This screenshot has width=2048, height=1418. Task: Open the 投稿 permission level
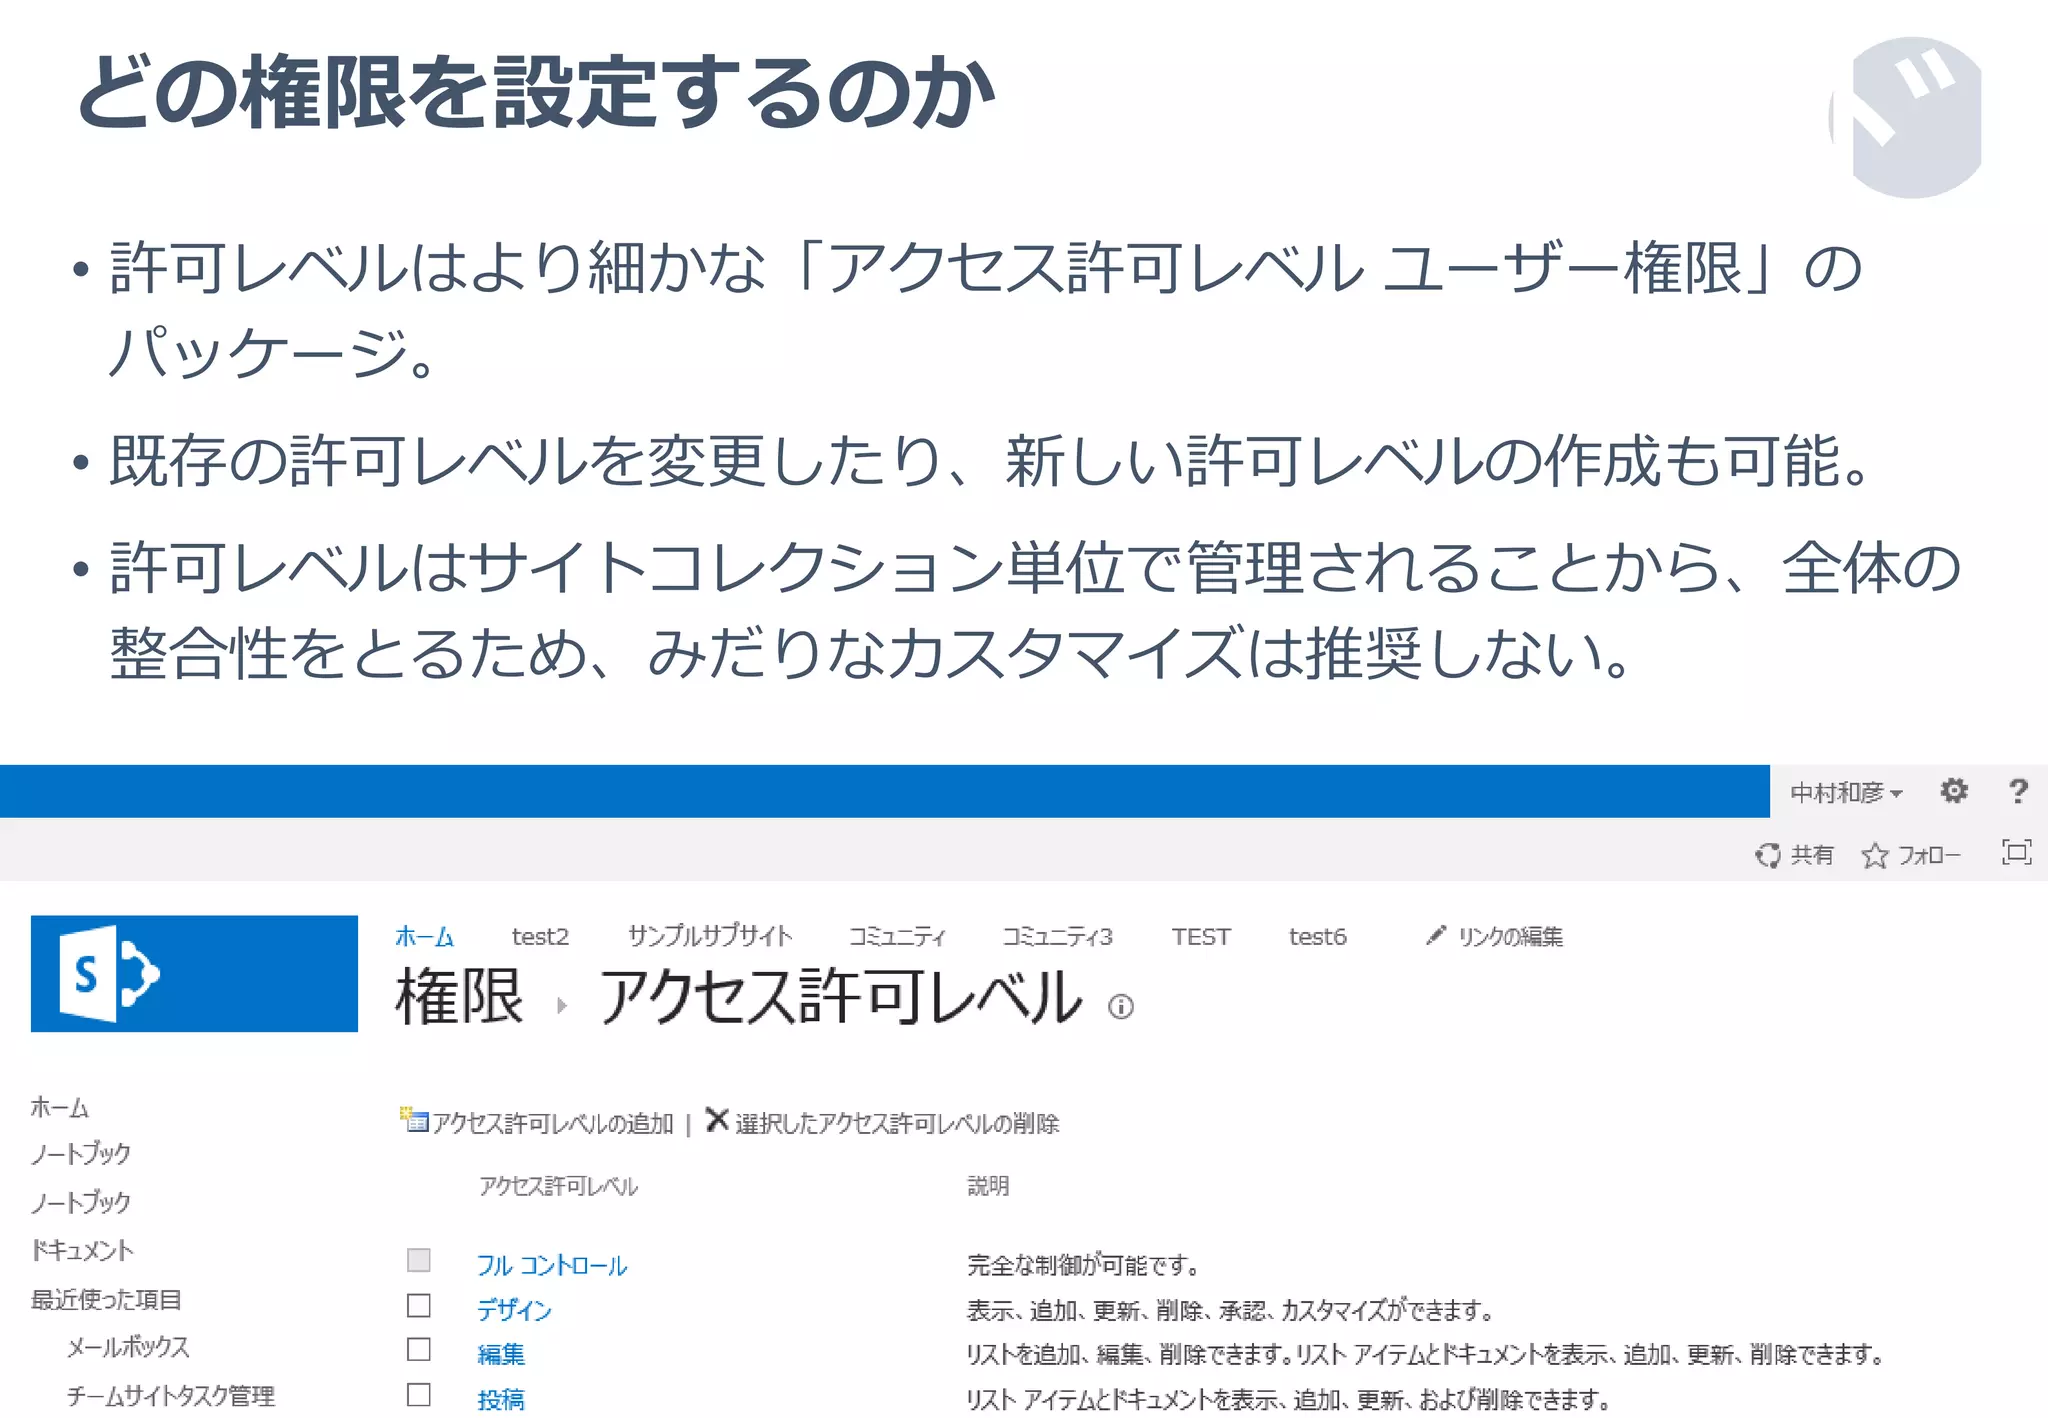tap(501, 1399)
